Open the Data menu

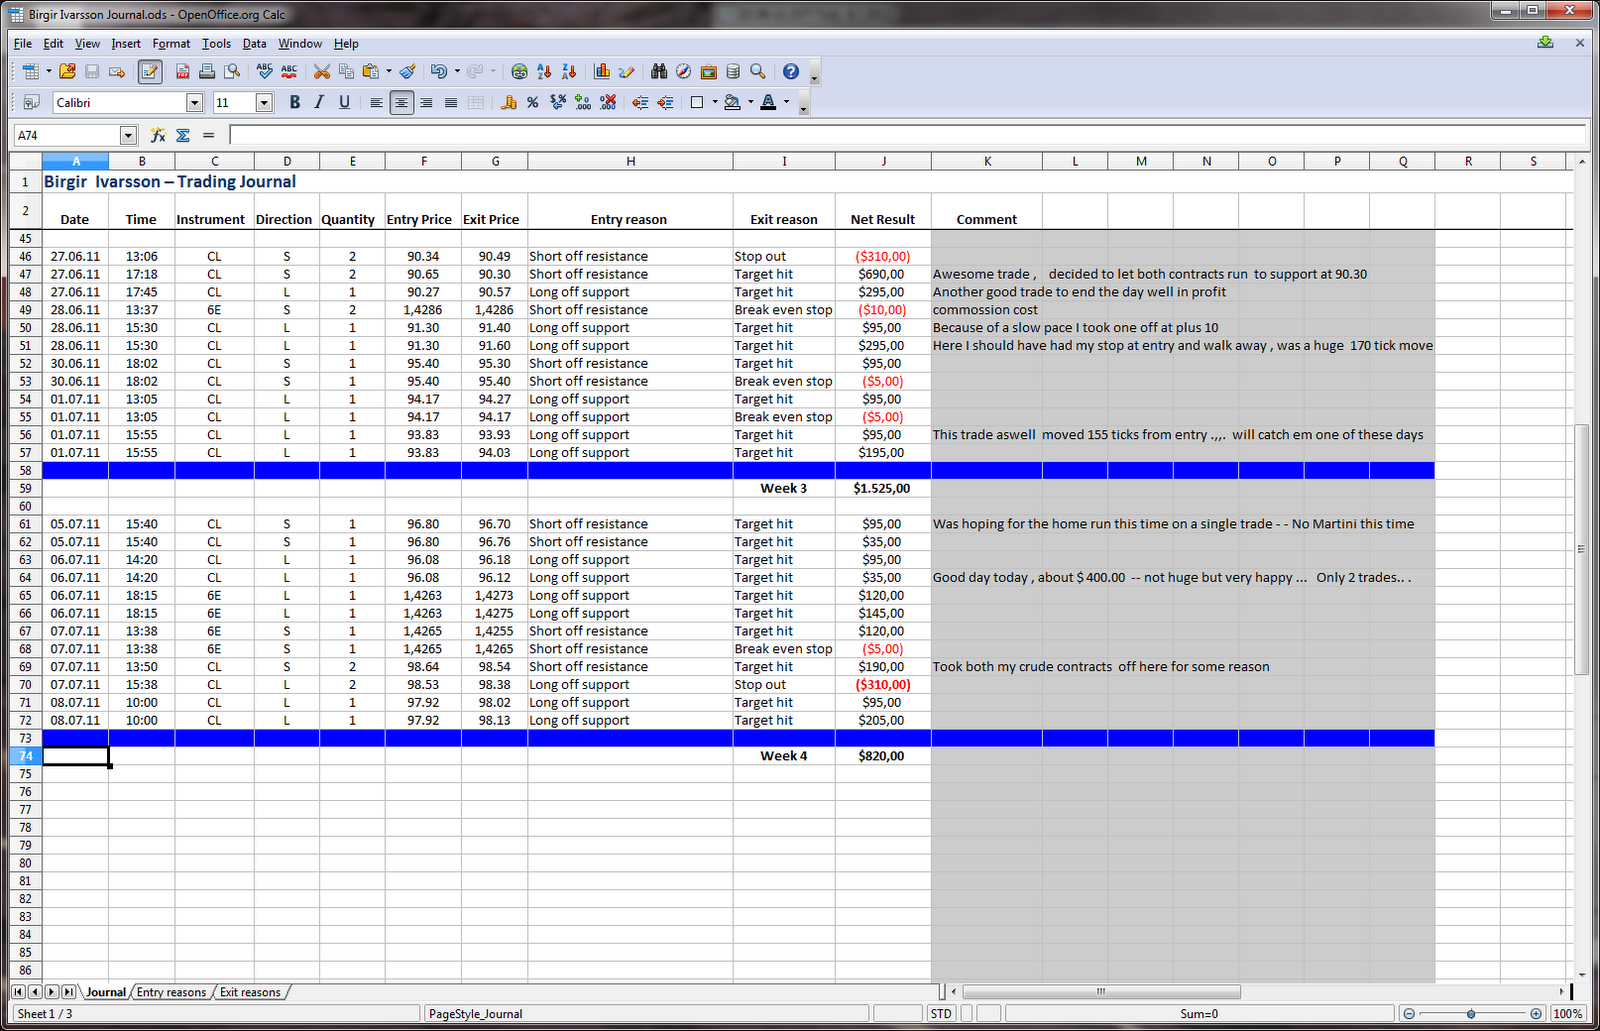click(254, 44)
